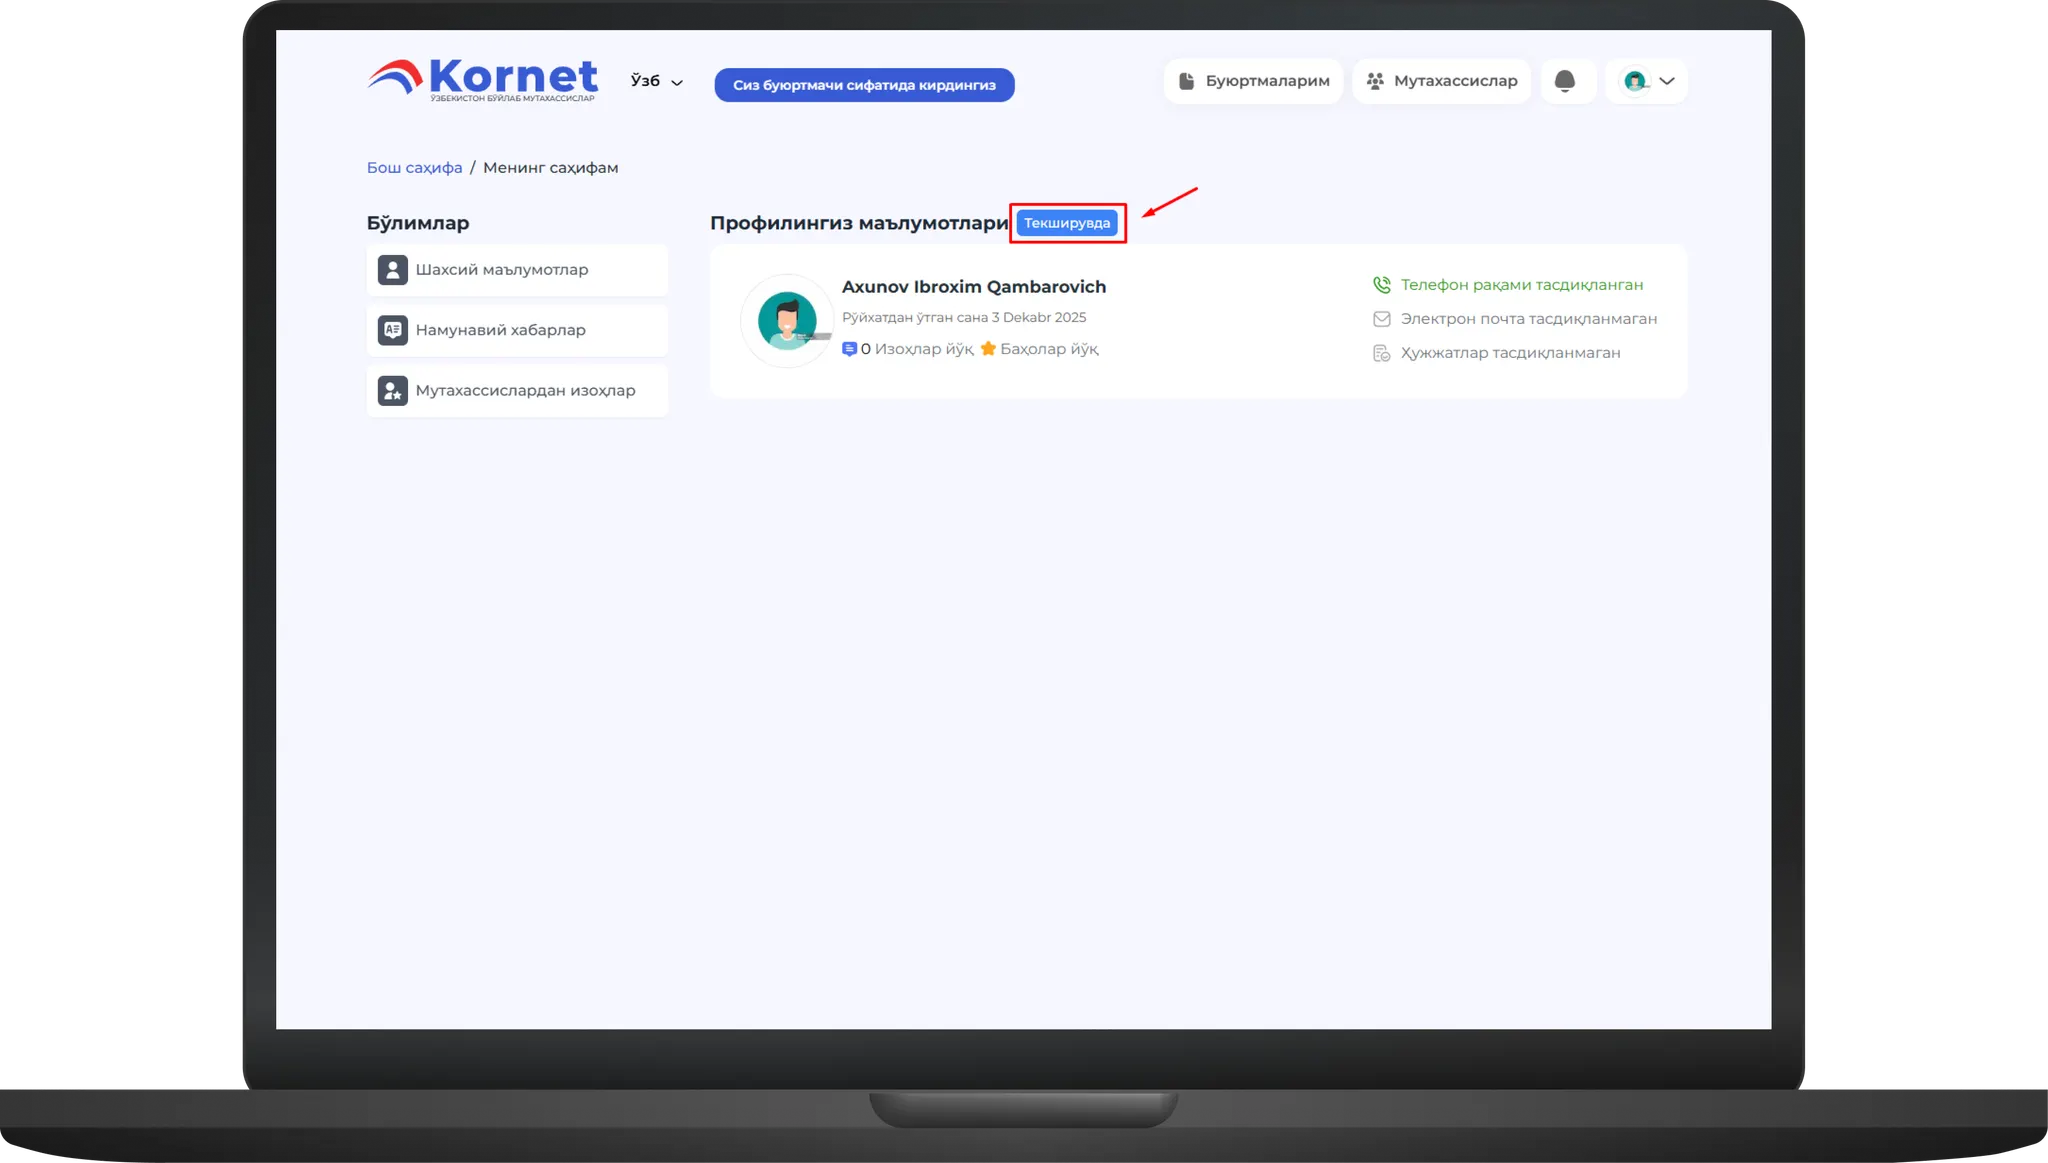This screenshot has height=1163, width=2048.
Task: Open the Ўзб language dropdown
Action: 656,81
